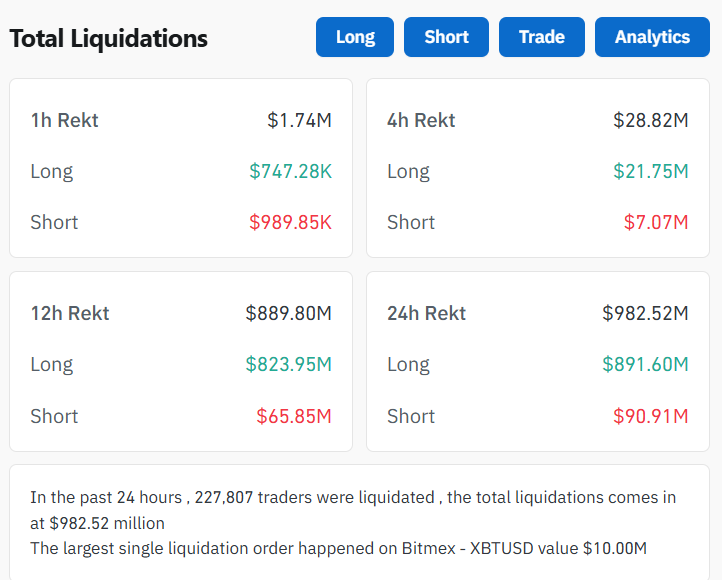Screen dimensions: 722x580
Task: Click the $90.91M short value
Action: [x=651, y=415]
